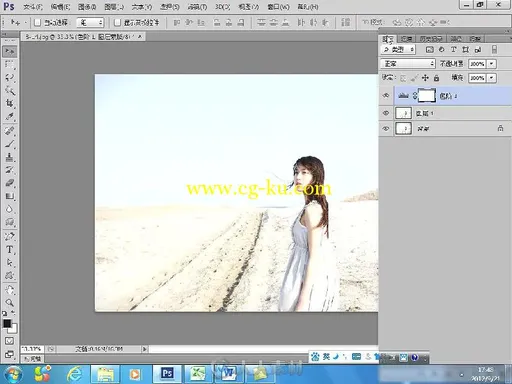Click the Lock All padlock icon in Layers panel
The height and width of the screenshot is (384, 512).
(x=436, y=78)
